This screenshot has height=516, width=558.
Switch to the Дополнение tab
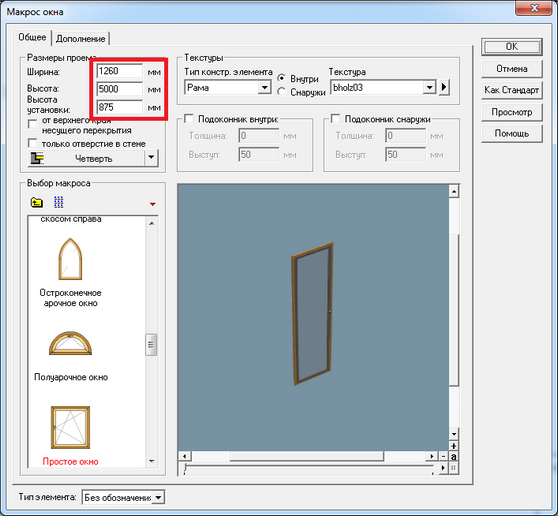tap(81, 39)
